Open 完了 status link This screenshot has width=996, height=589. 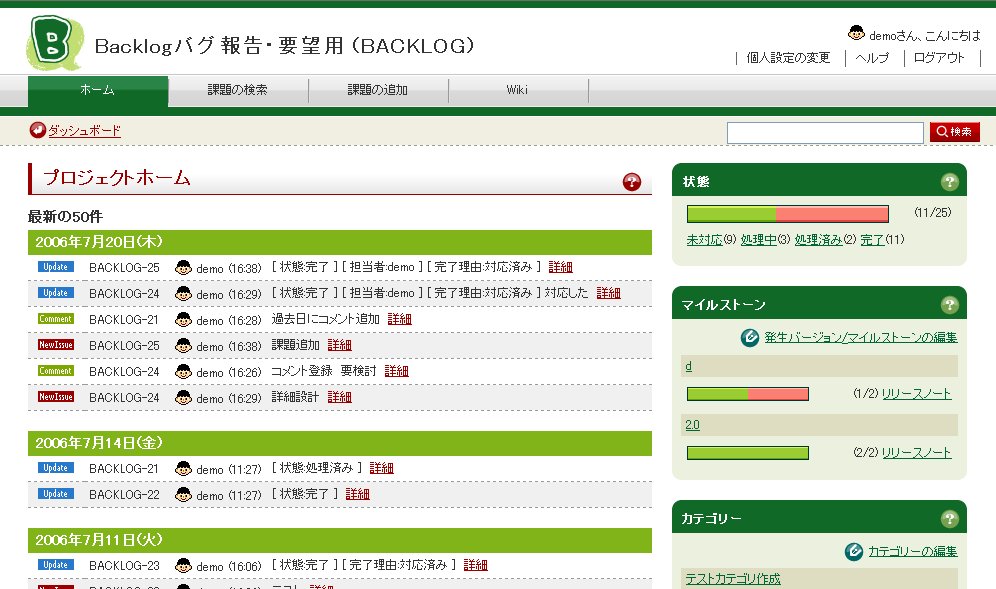click(872, 240)
